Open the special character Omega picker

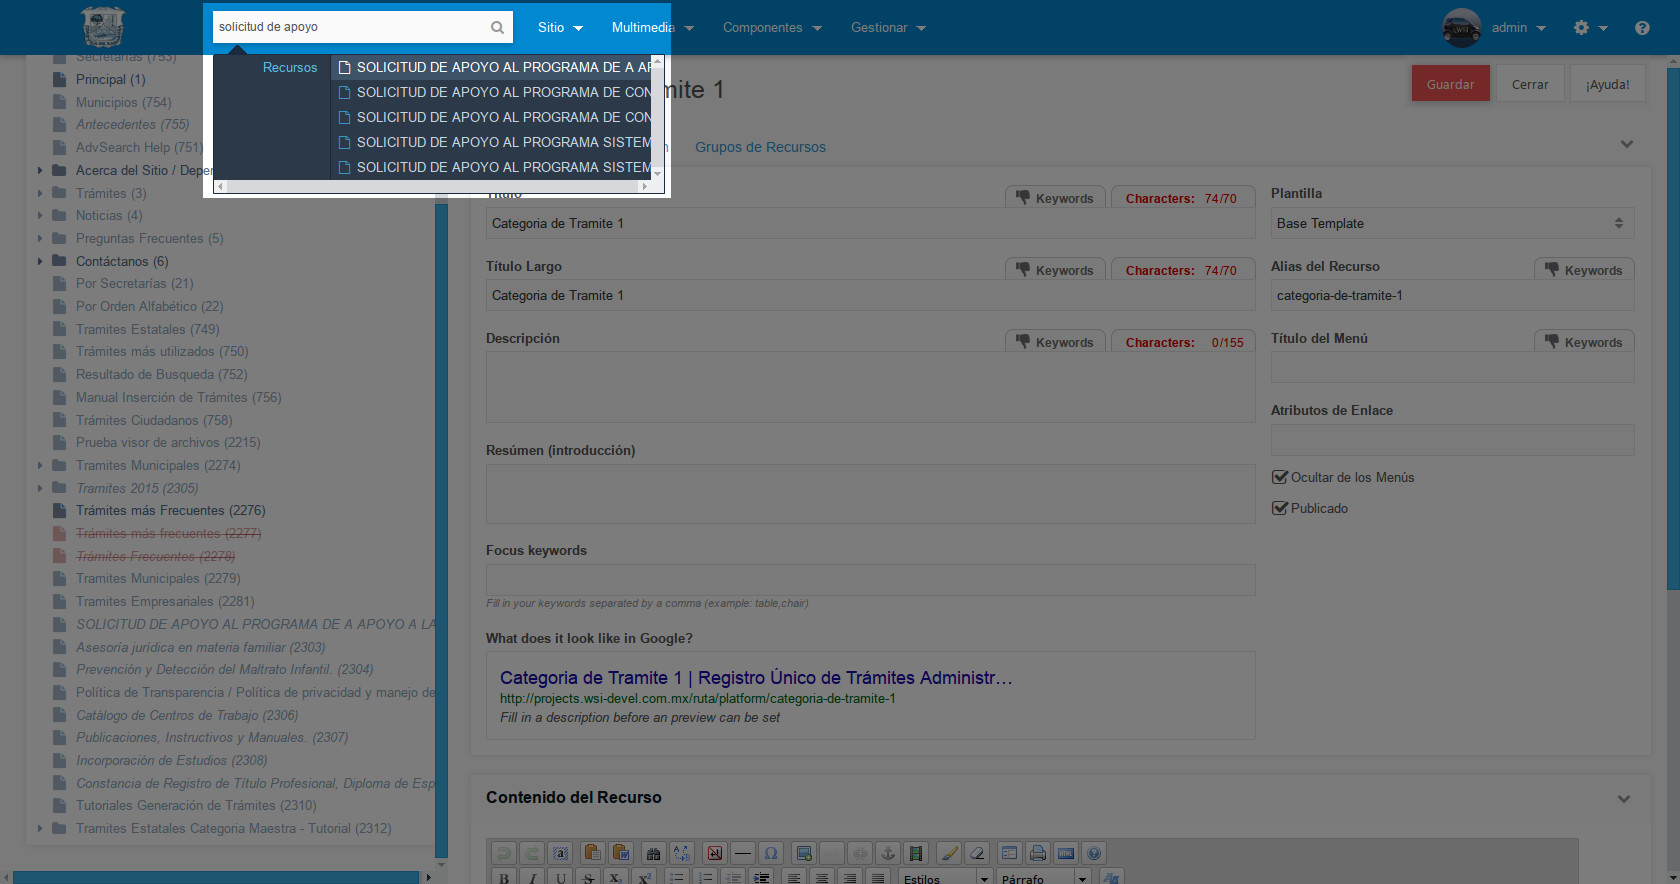(770, 853)
